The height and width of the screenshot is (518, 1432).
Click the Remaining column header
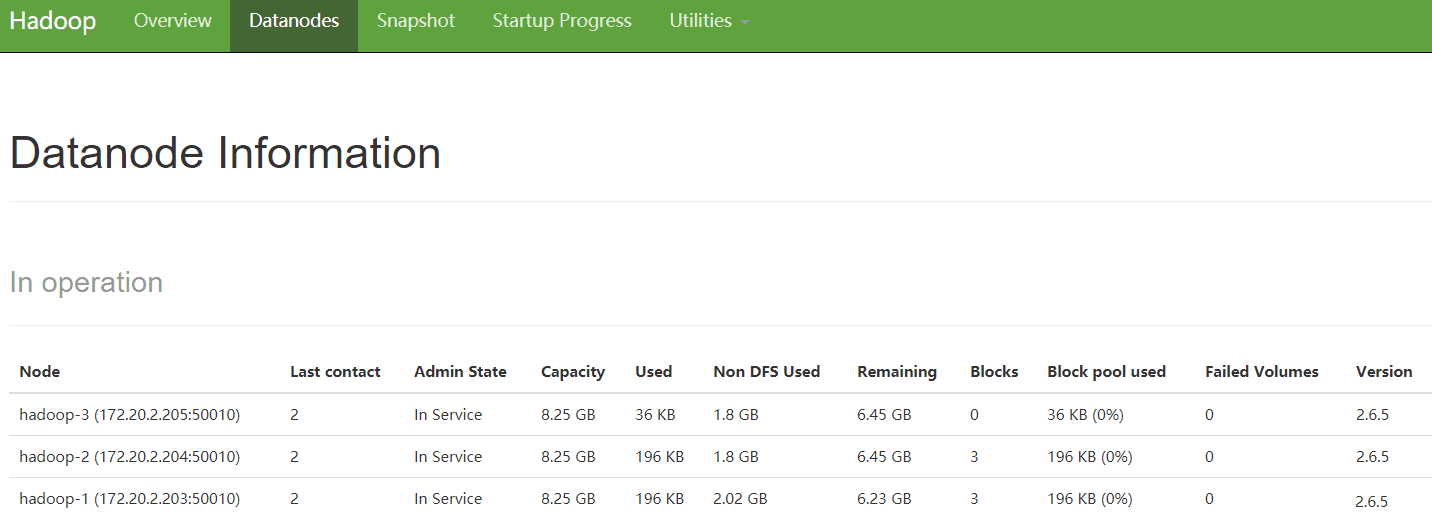(x=897, y=372)
